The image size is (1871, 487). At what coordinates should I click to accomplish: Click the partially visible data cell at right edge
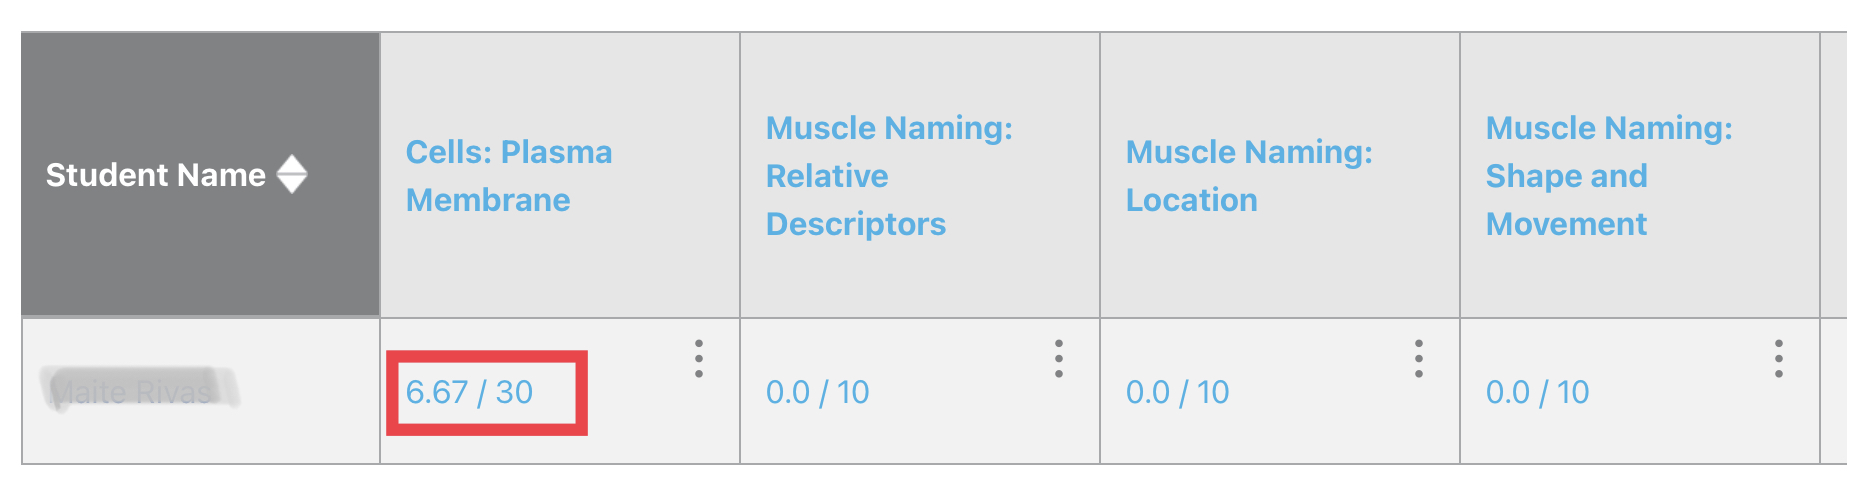tap(1833, 391)
